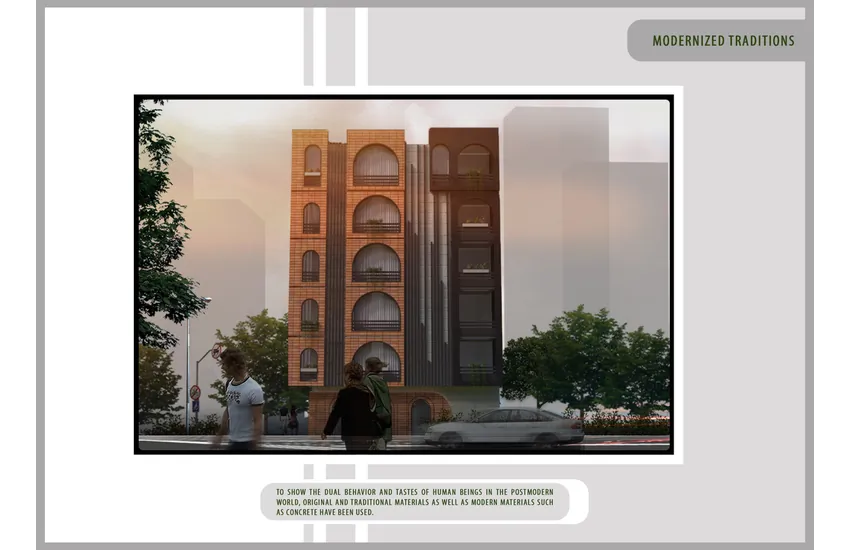Click the top arched window on the black facade
Viewport: 850px width, 550px height.
click(474, 160)
